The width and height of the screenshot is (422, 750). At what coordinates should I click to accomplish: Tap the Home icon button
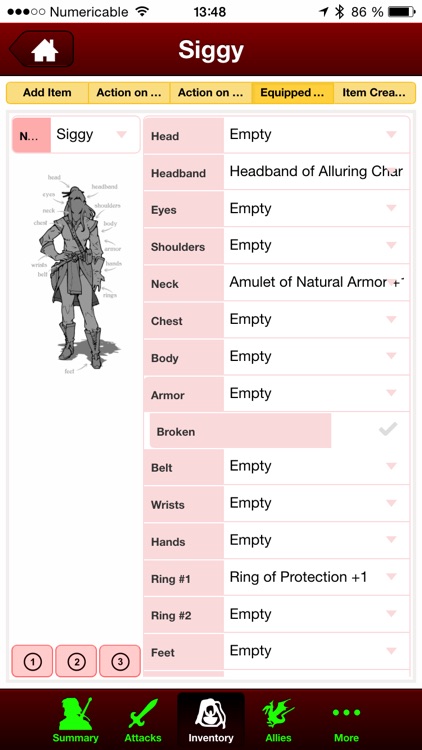[42, 49]
